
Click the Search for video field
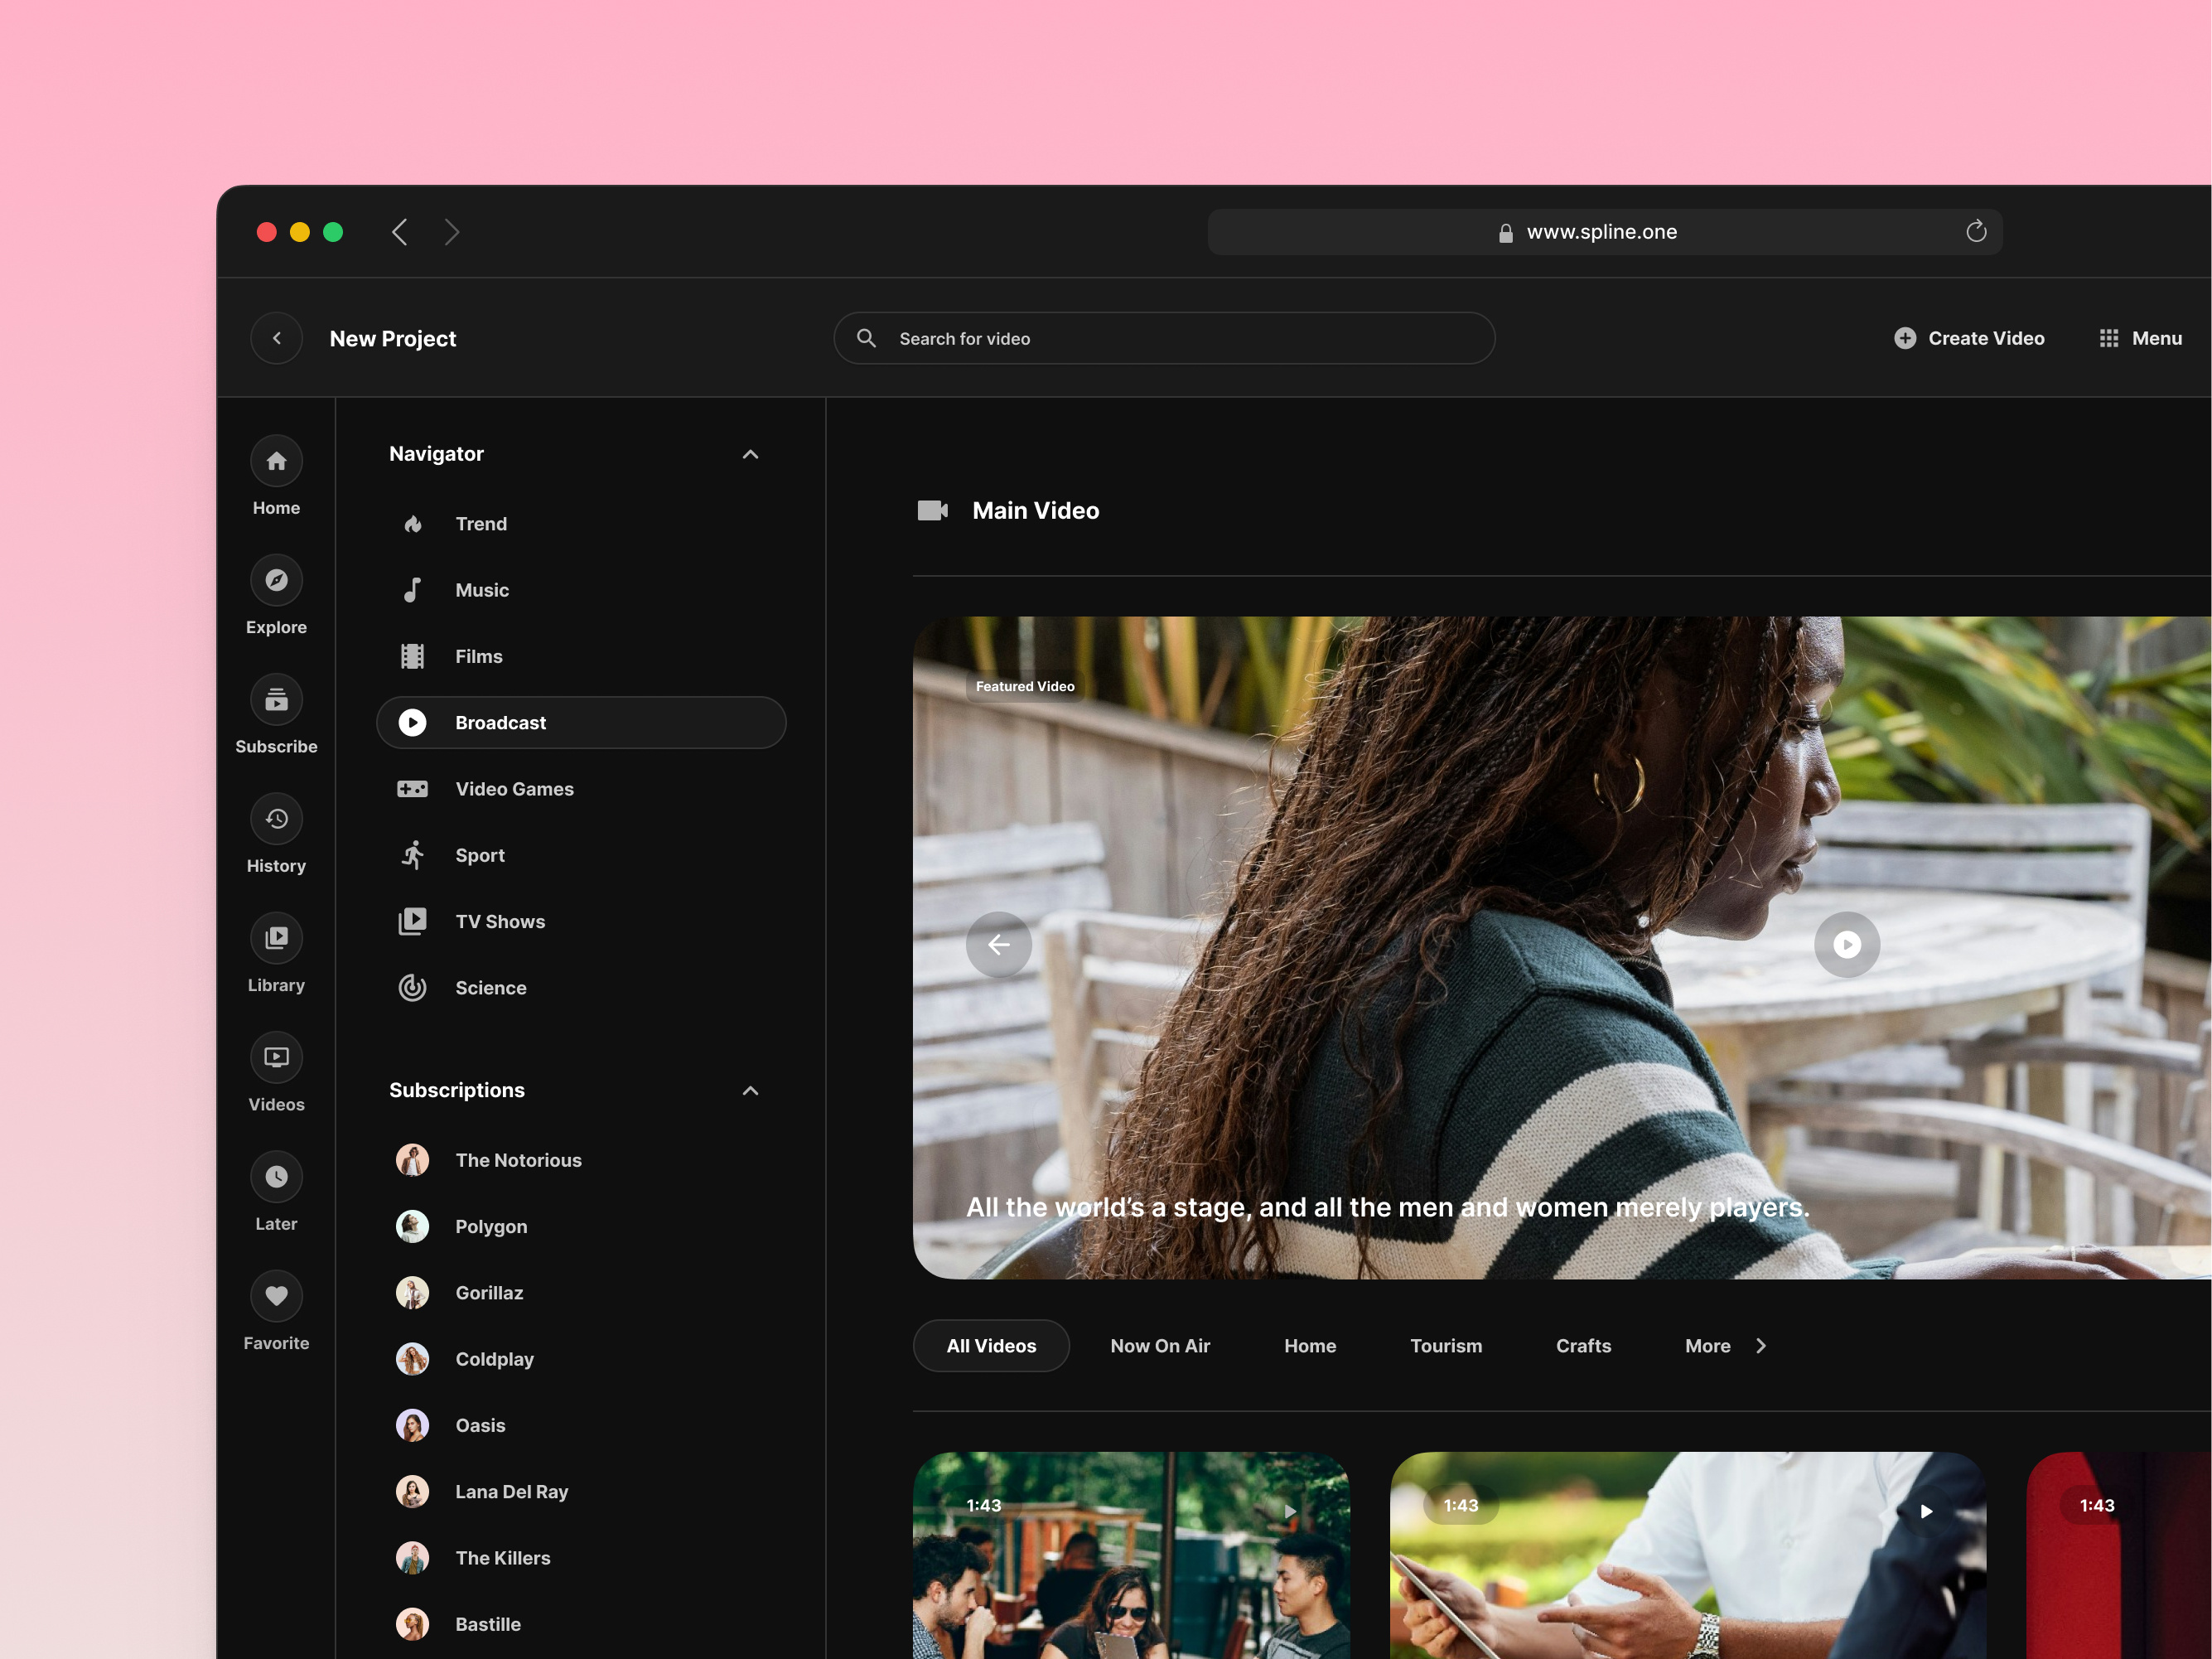tap(1163, 338)
